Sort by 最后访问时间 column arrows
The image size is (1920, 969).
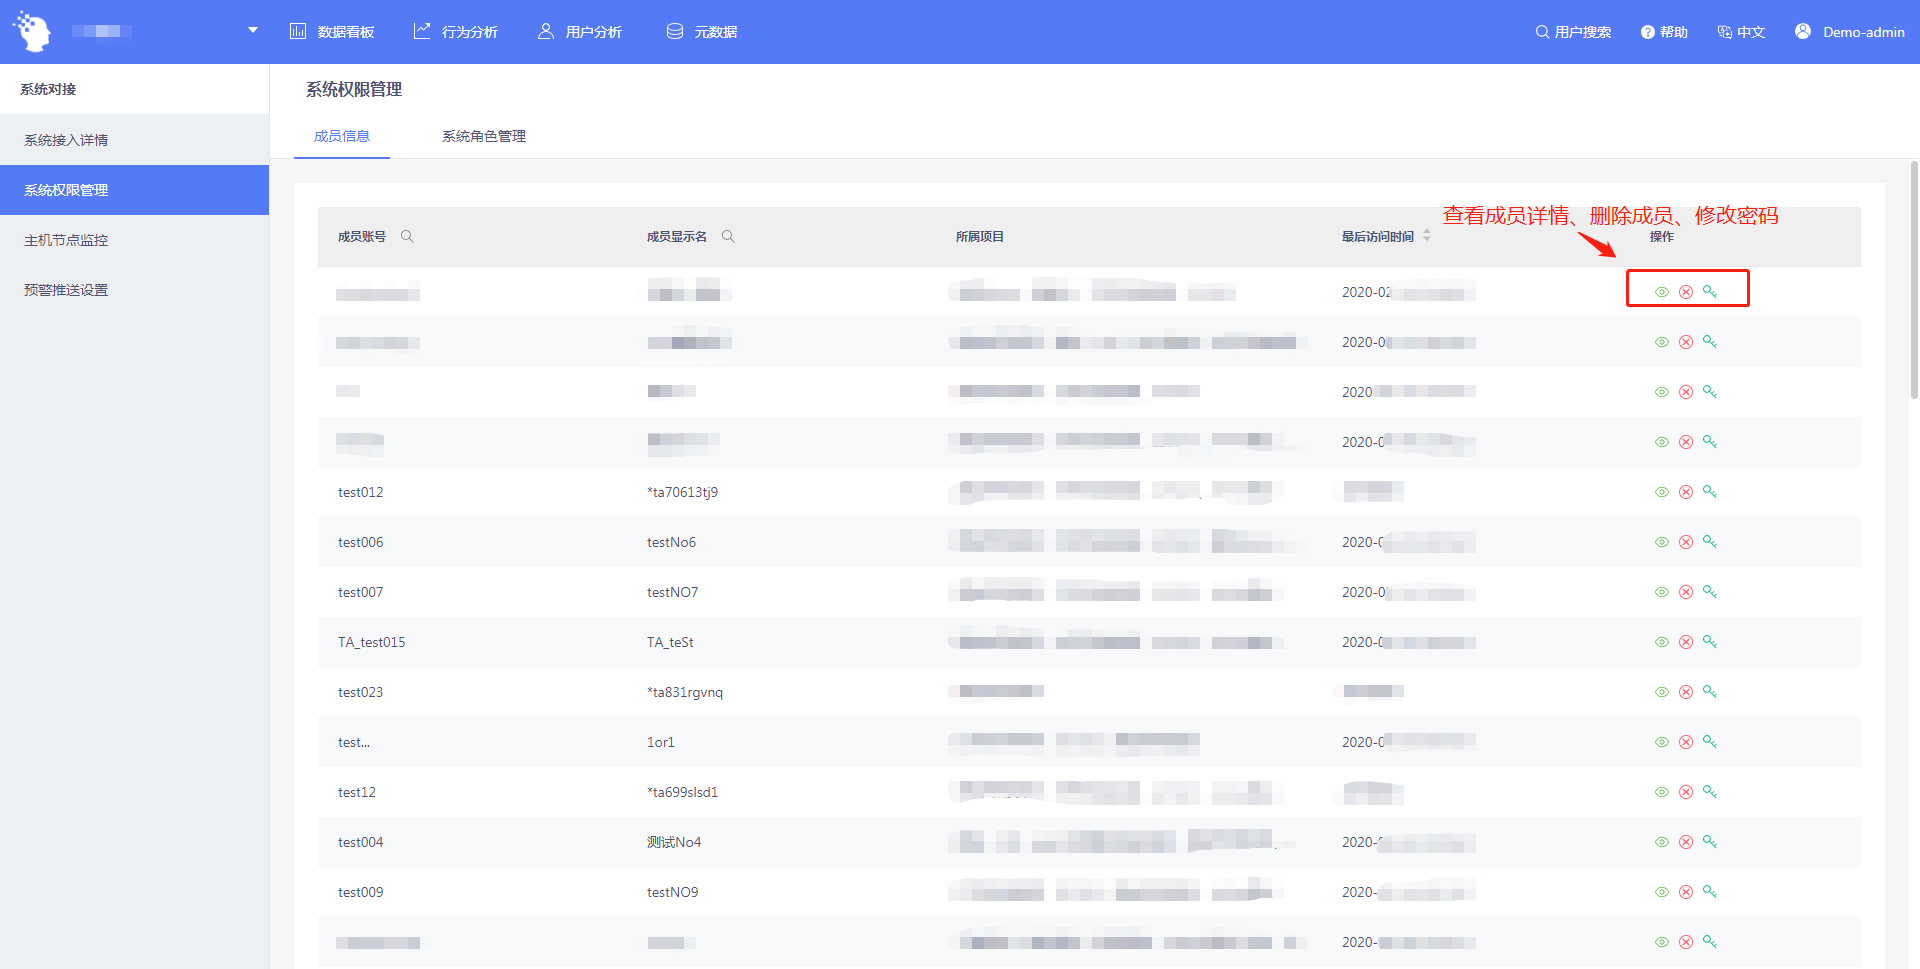[x=1427, y=236]
